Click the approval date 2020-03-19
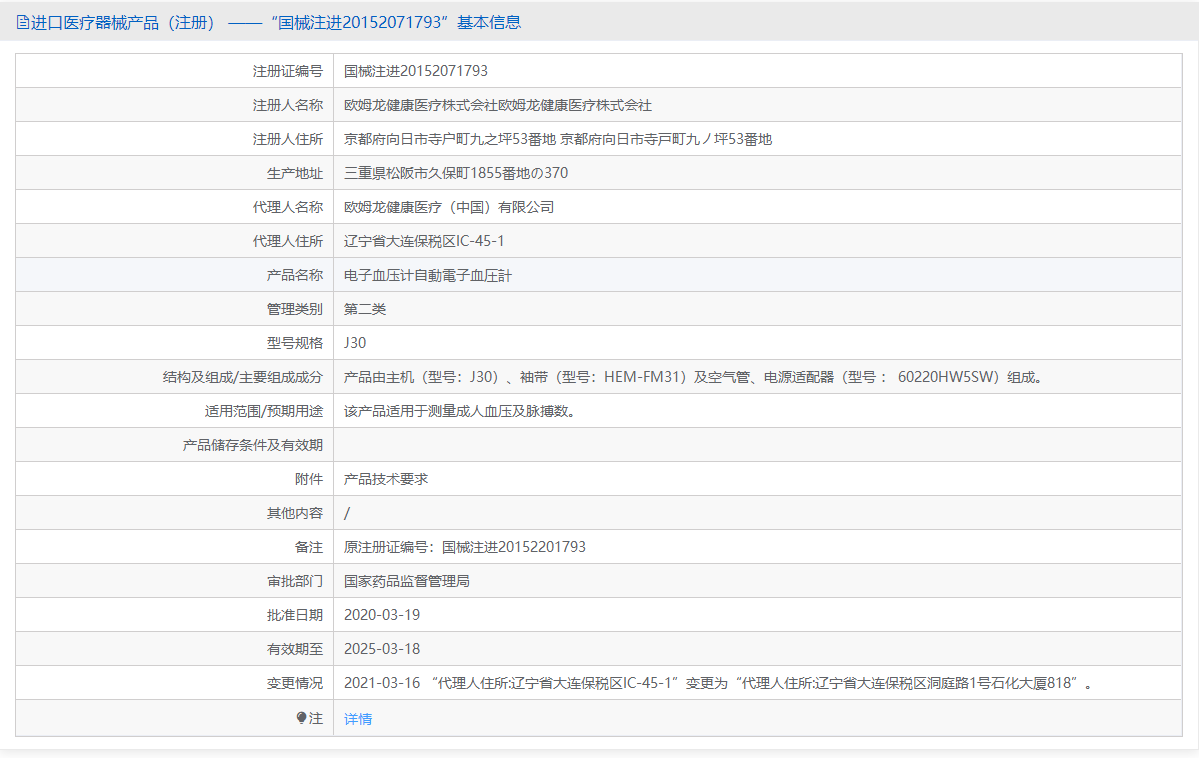The width and height of the screenshot is (1199, 758). (x=382, y=615)
